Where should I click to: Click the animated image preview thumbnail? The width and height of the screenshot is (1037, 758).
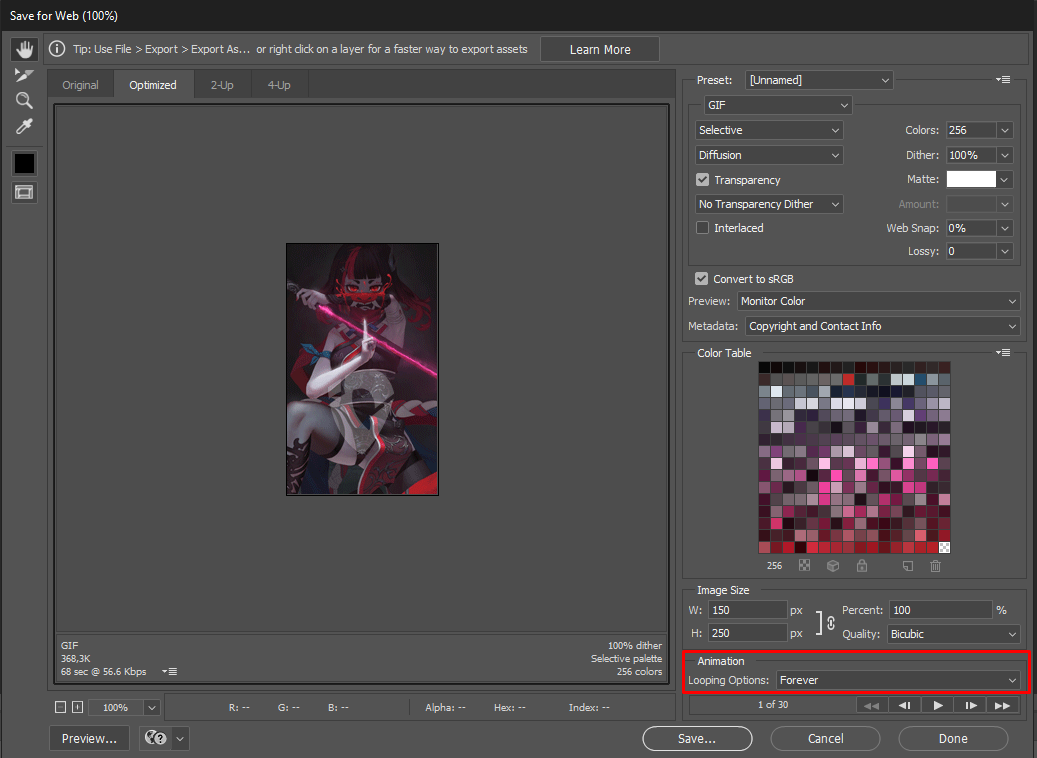[362, 369]
